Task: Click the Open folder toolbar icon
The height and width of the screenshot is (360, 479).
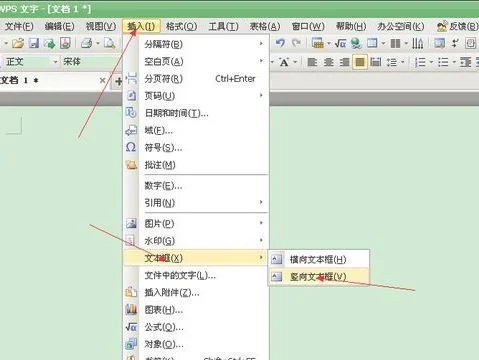Action: 18,43
